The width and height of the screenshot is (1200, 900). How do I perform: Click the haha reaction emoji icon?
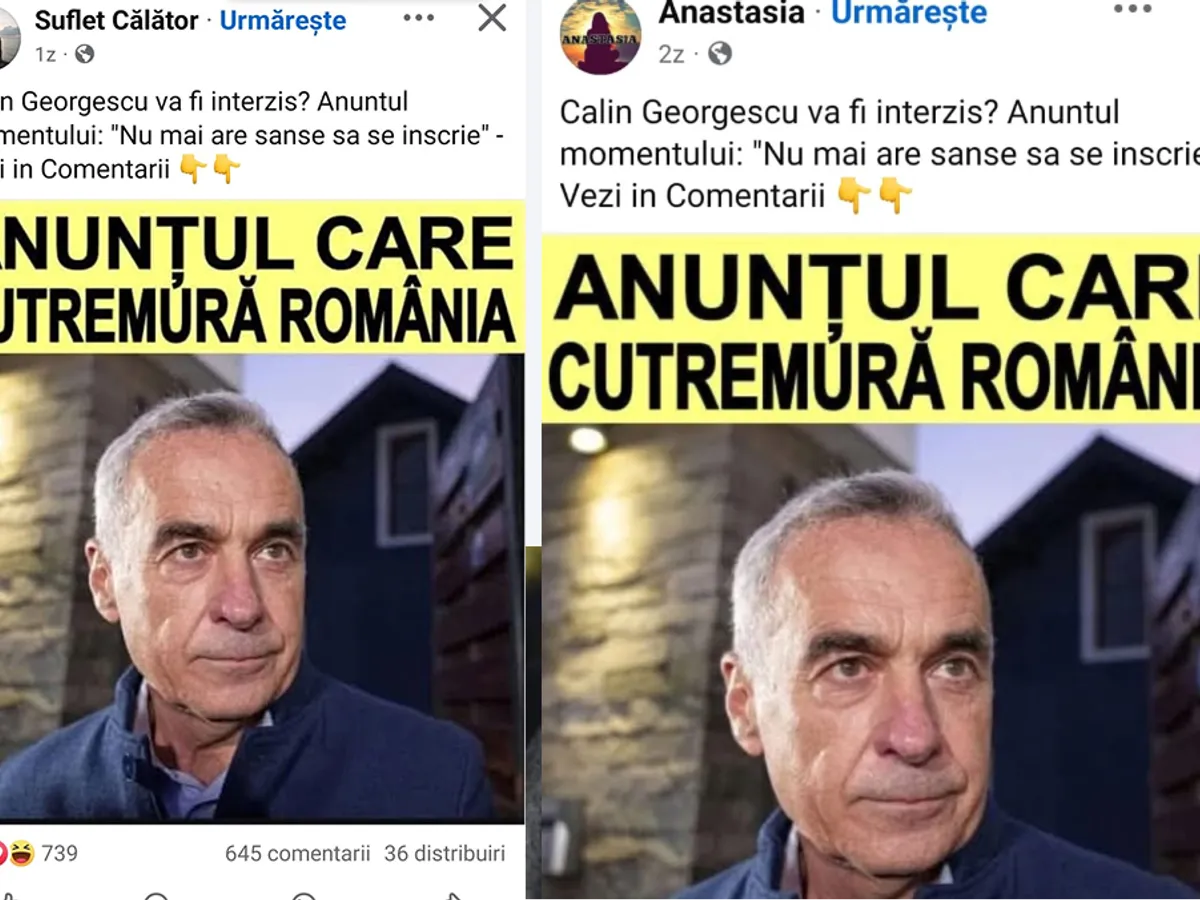click(x=22, y=853)
